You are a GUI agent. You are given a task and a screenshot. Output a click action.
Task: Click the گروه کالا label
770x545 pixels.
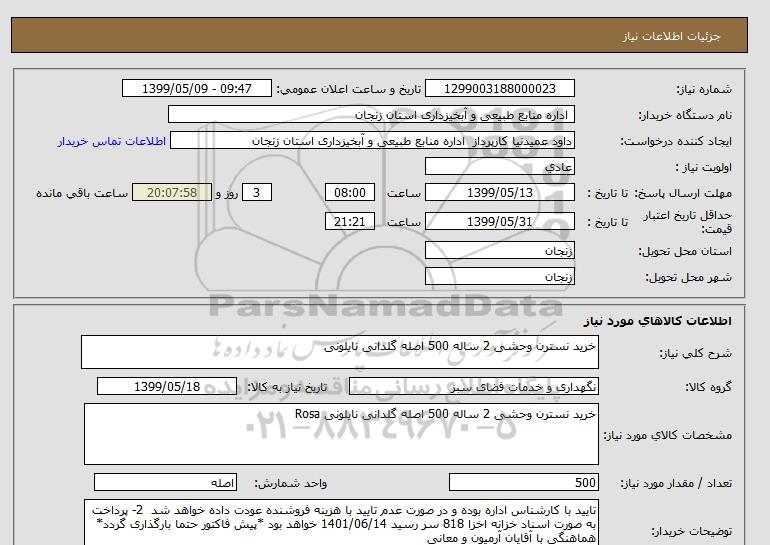click(x=709, y=387)
